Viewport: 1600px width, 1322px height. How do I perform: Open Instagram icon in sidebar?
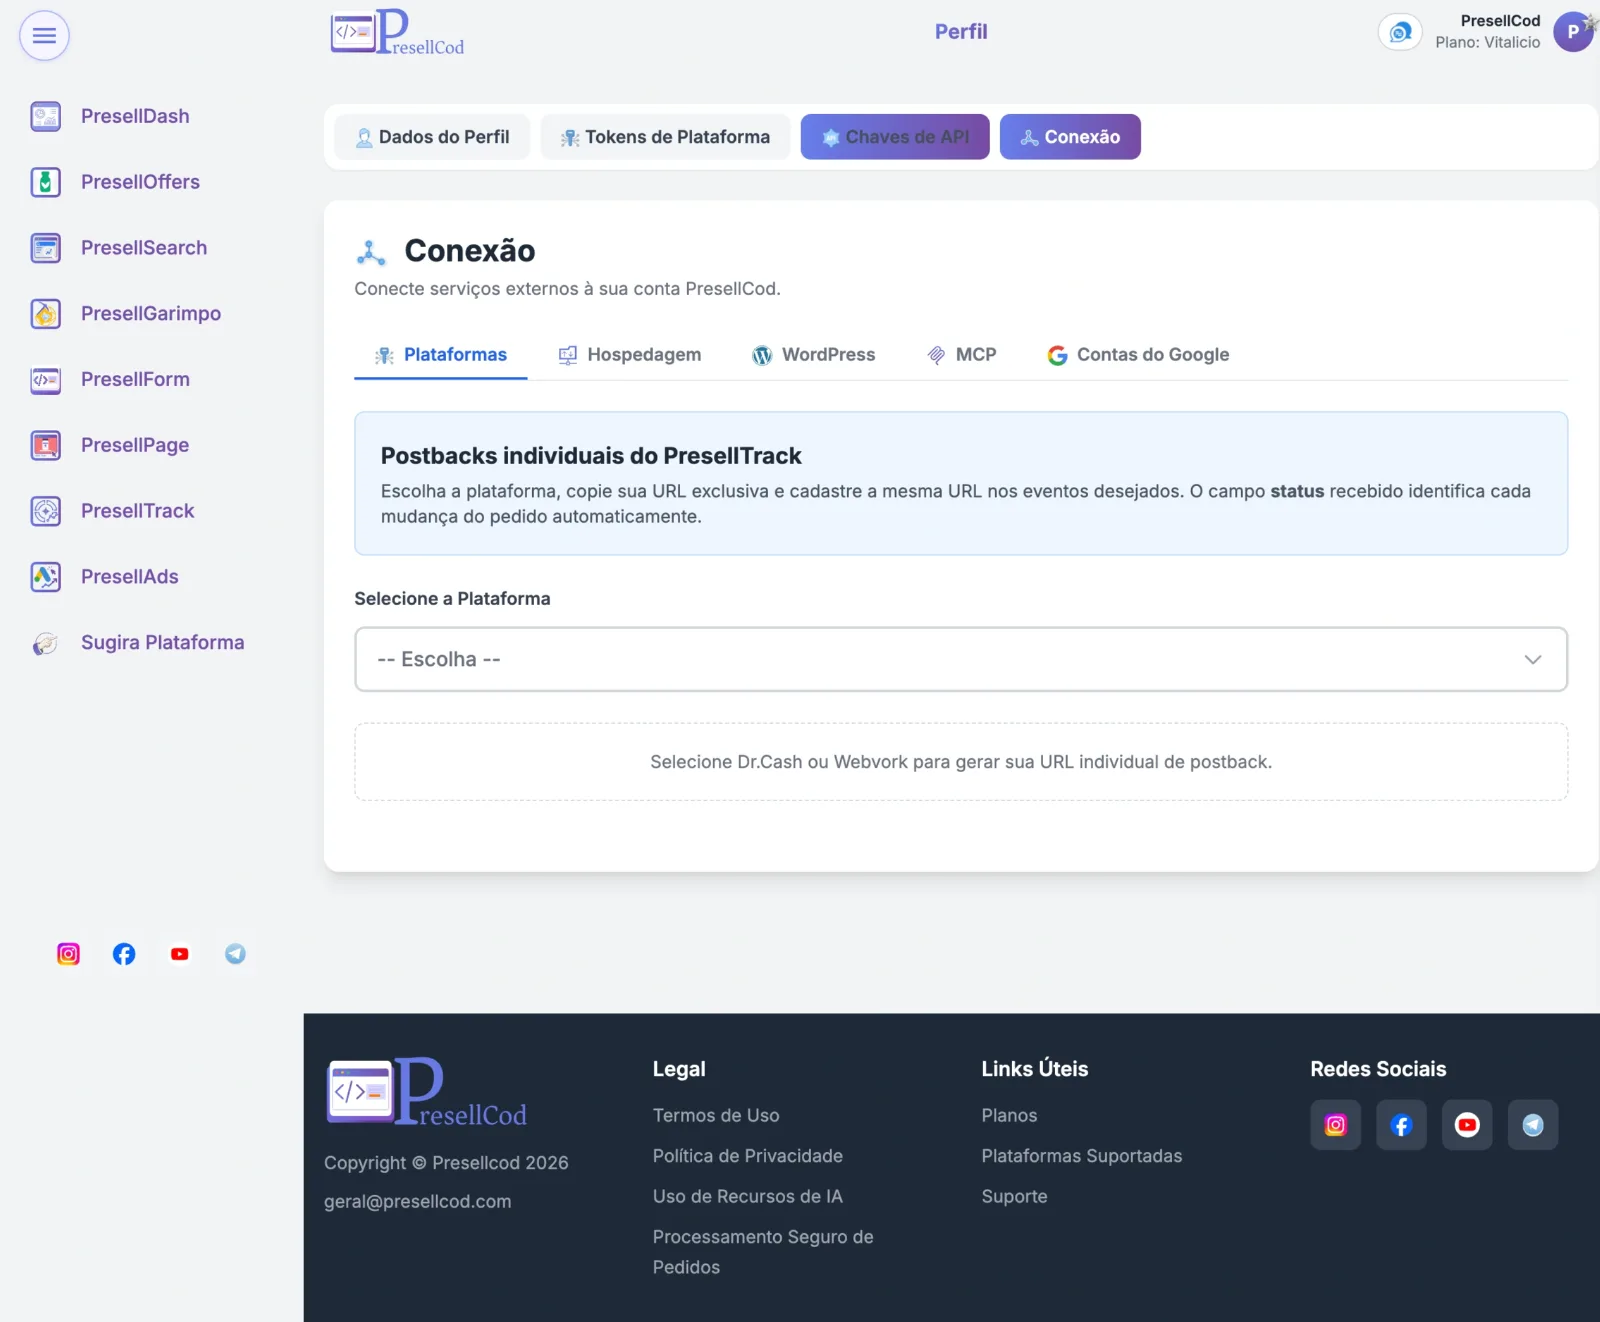tap(68, 954)
